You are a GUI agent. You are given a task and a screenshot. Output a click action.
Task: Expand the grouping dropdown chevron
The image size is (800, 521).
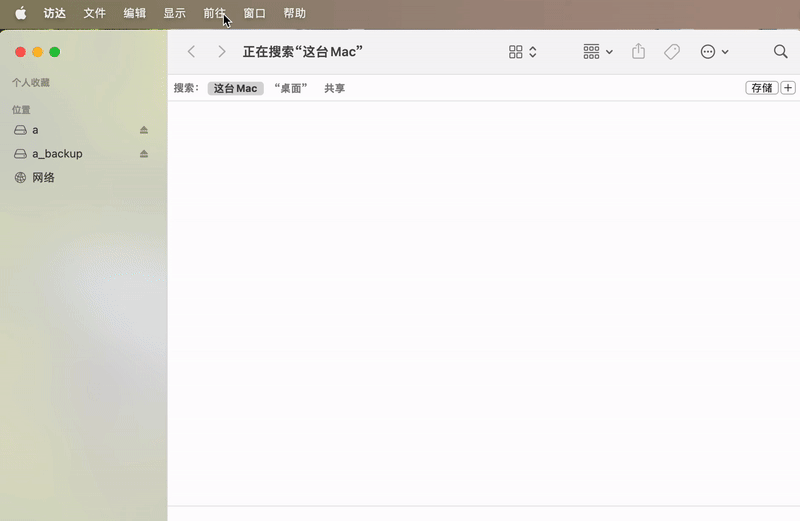pos(609,52)
